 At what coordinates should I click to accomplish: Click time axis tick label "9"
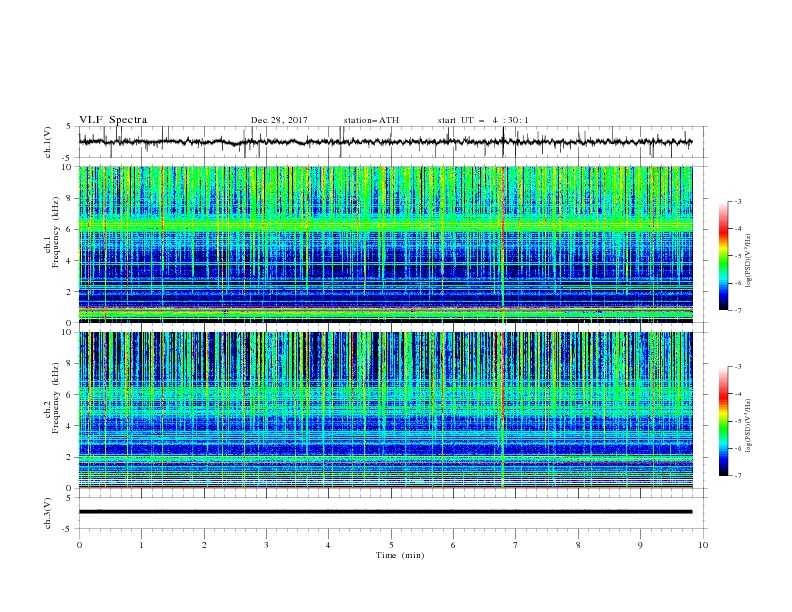click(640, 545)
